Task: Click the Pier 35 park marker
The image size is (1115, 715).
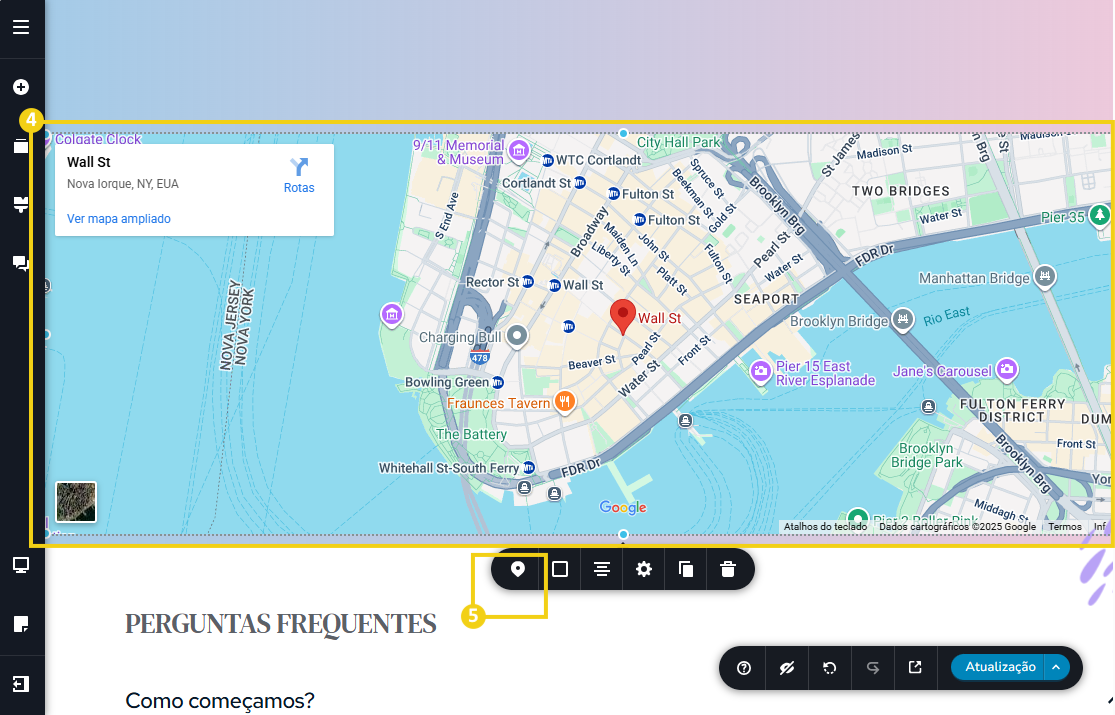Action: click(x=1100, y=214)
